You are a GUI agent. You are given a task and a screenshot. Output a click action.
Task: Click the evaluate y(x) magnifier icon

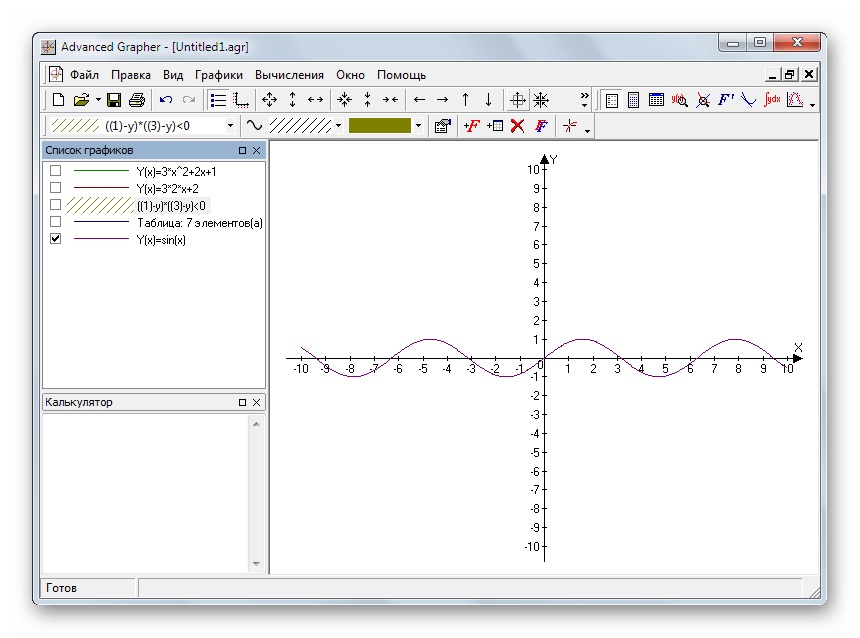coord(680,100)
